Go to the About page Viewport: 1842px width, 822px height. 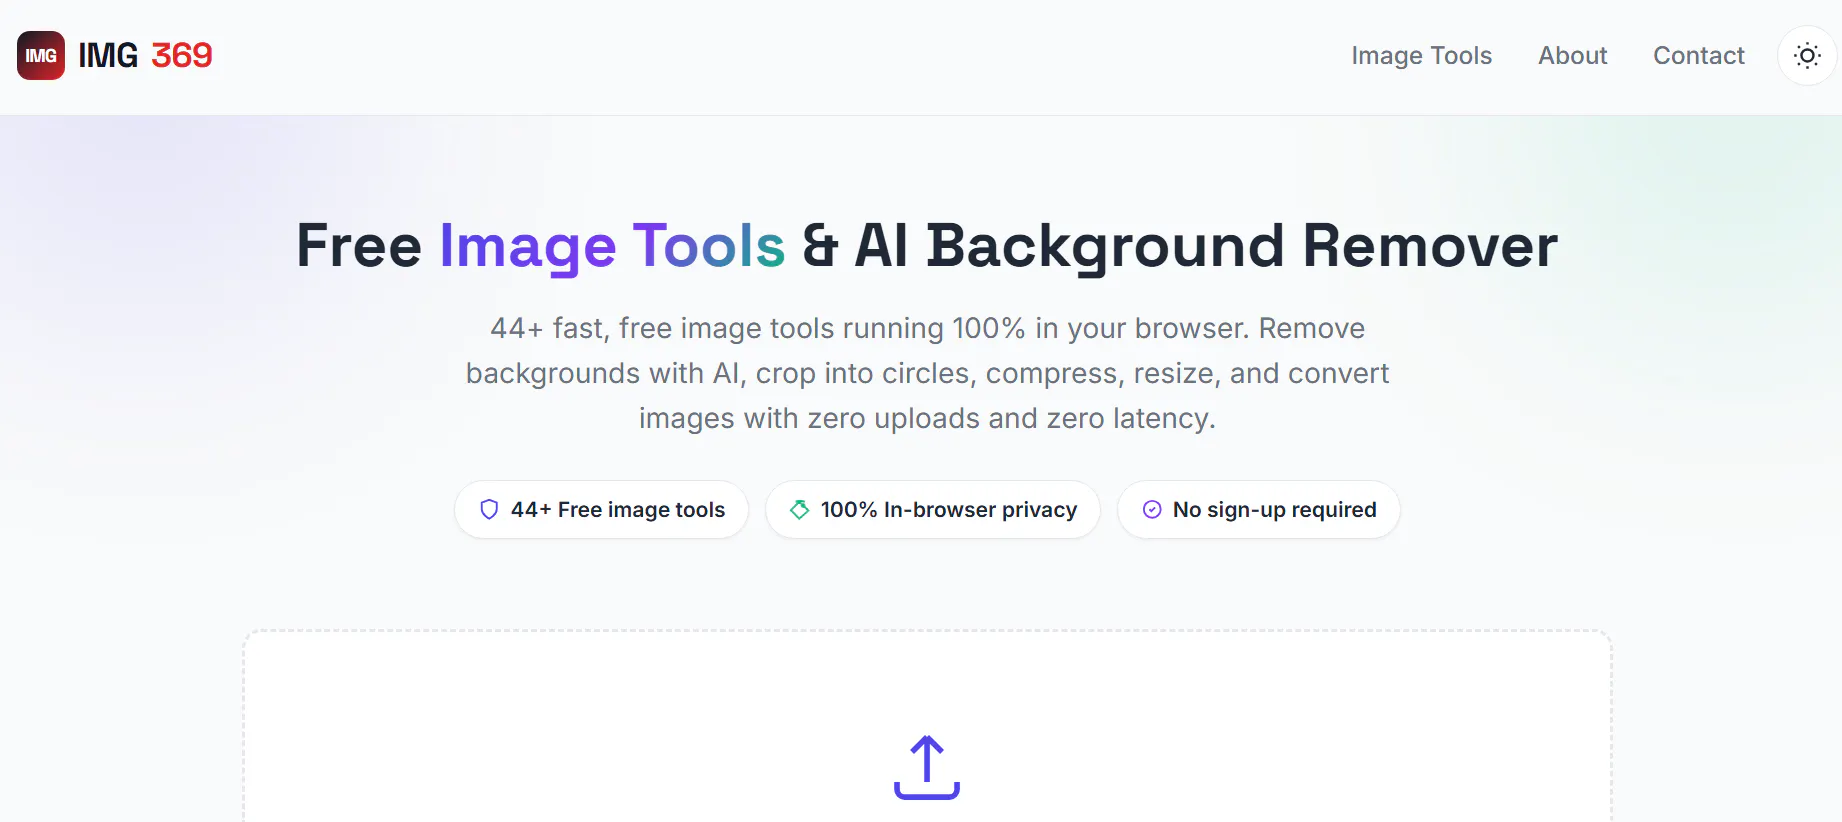click(x=1572, y=56)
